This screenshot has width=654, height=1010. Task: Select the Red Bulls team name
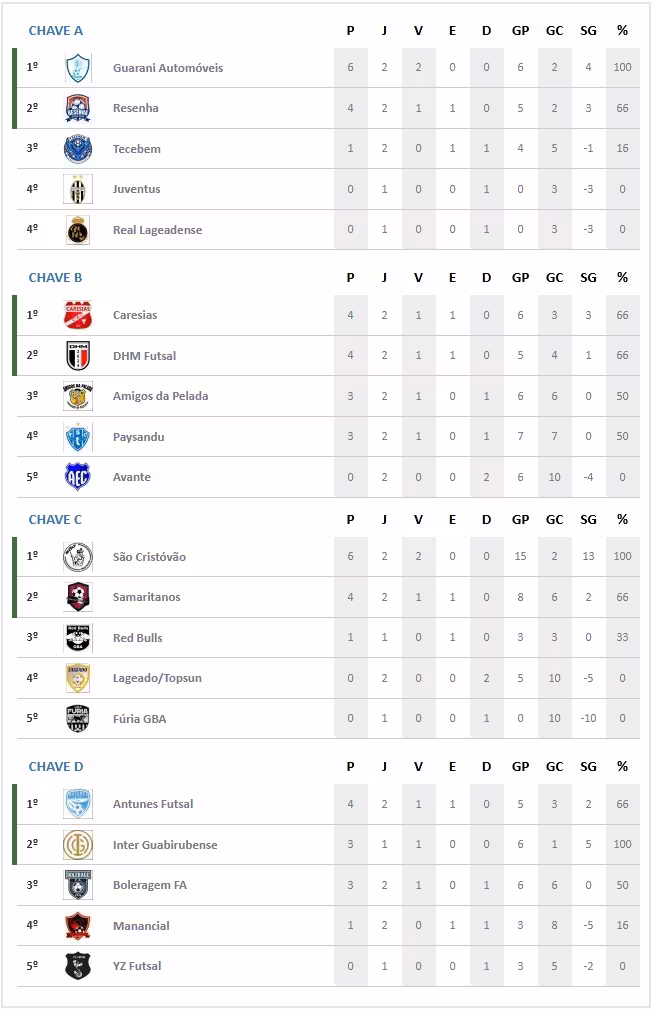(x=138, y=638)
